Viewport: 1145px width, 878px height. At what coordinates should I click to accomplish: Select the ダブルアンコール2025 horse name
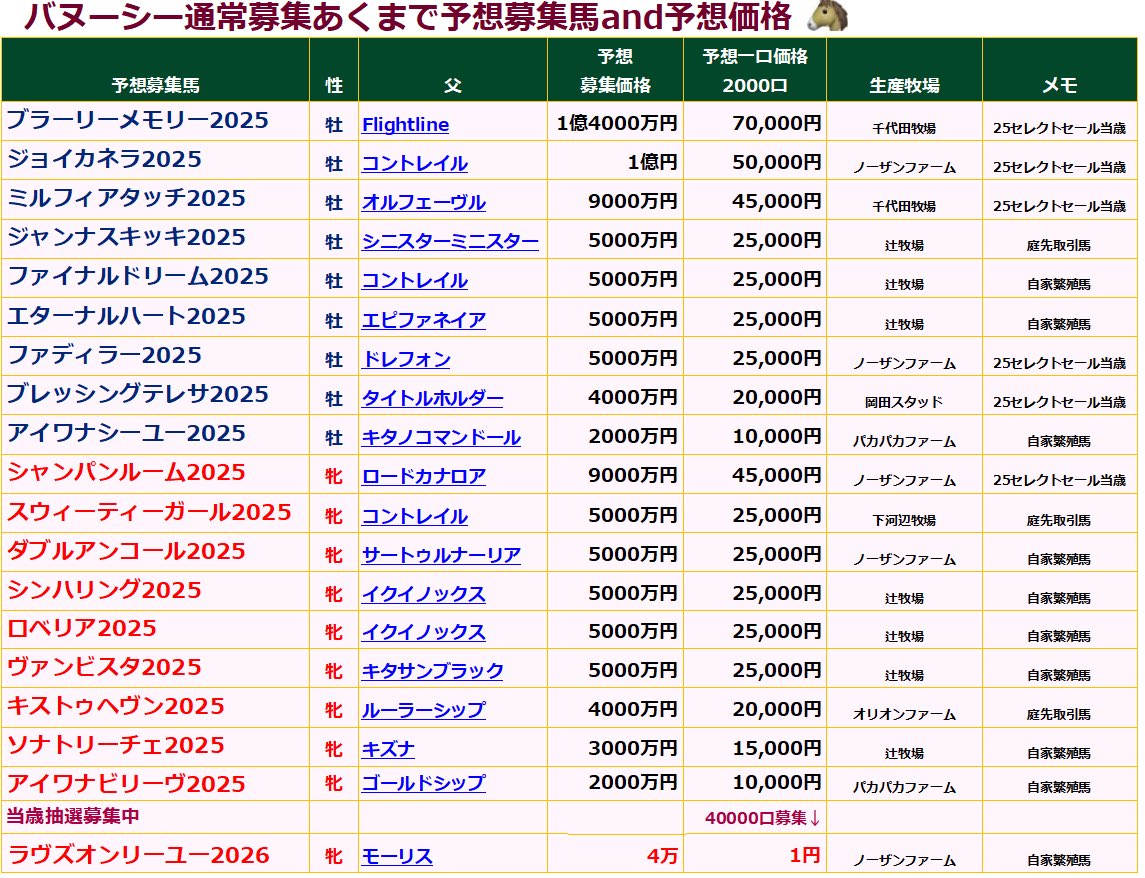(x=126, y=551)
